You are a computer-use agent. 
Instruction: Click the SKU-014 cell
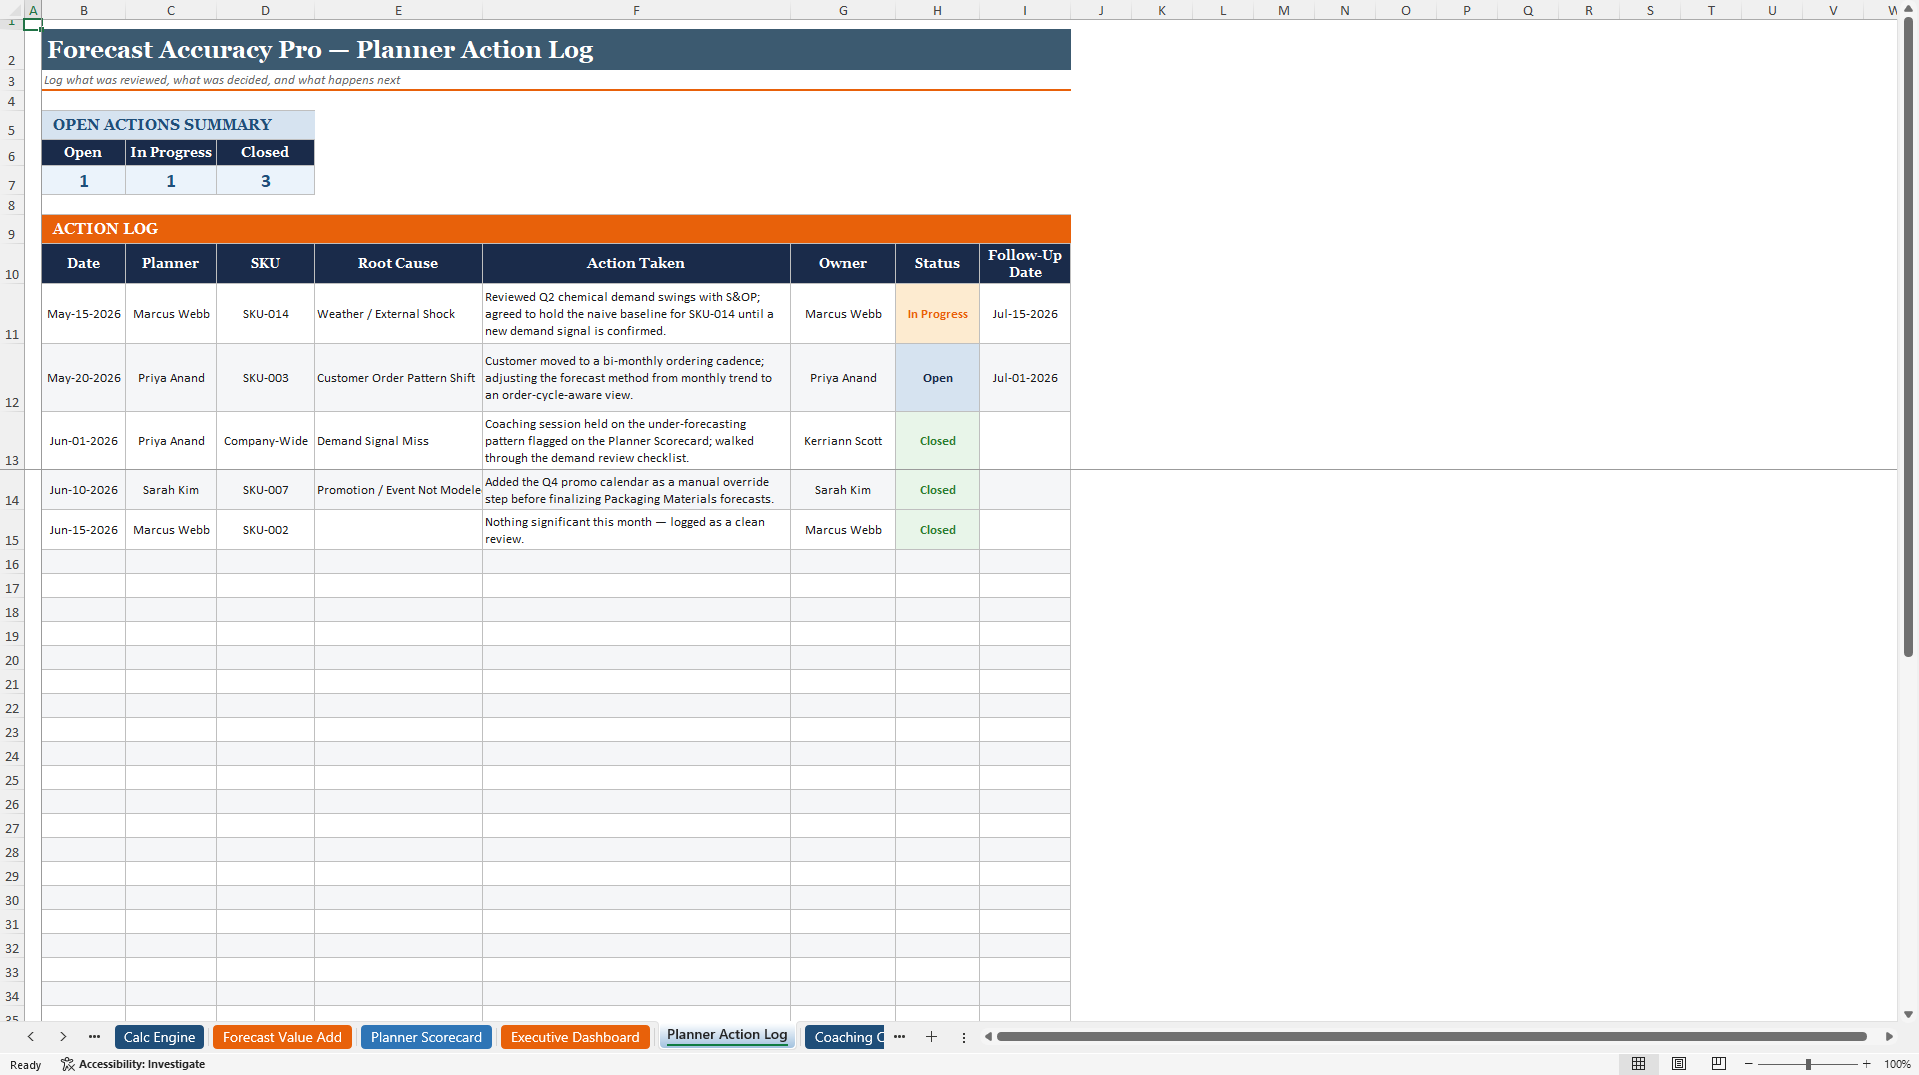tap(265, 314)
